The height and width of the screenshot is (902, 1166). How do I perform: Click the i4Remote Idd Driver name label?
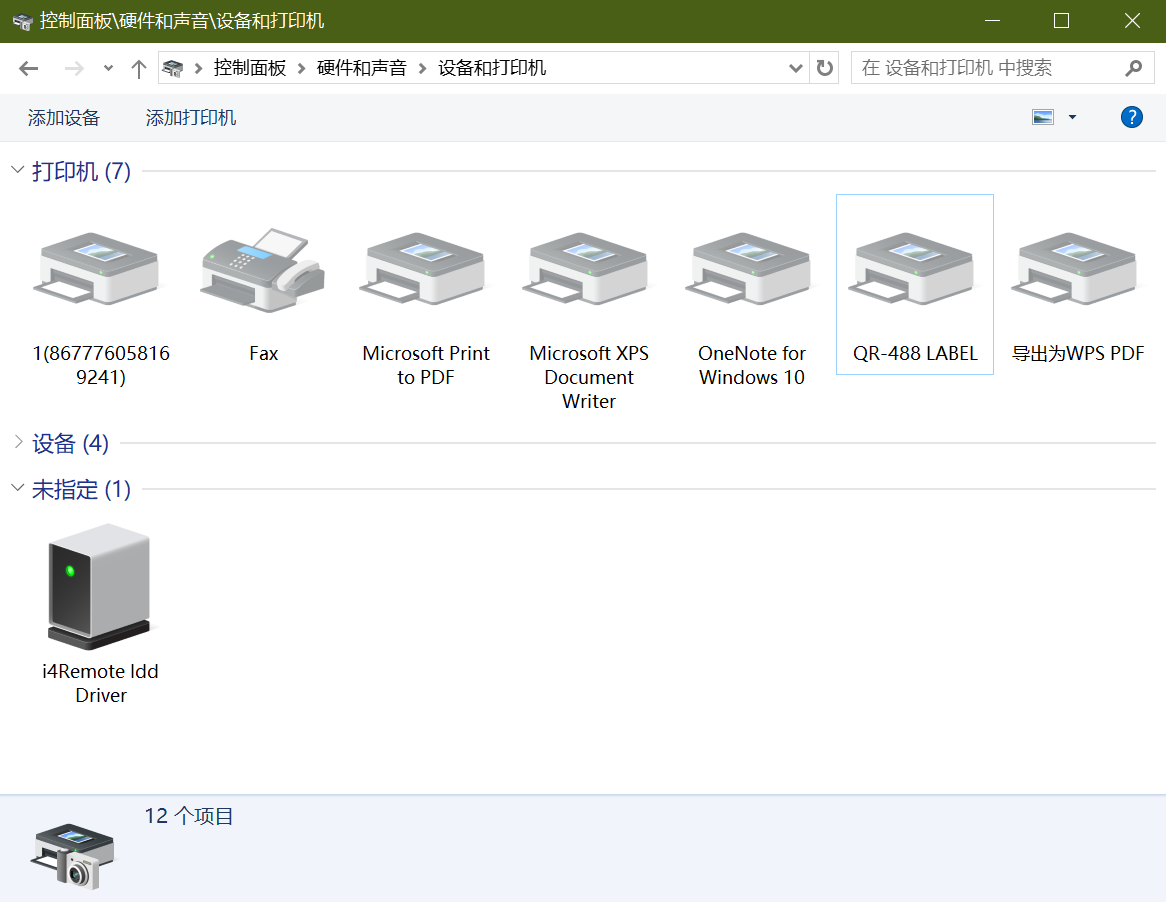coord(100,683)
